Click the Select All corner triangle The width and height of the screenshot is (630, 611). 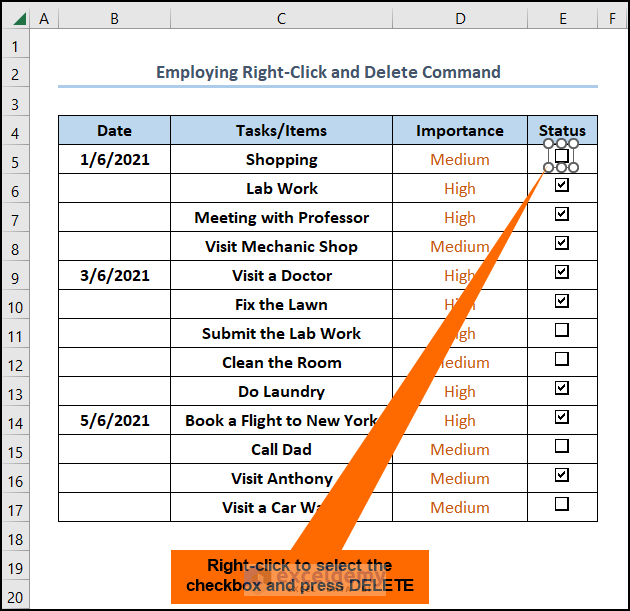(15, 18)
